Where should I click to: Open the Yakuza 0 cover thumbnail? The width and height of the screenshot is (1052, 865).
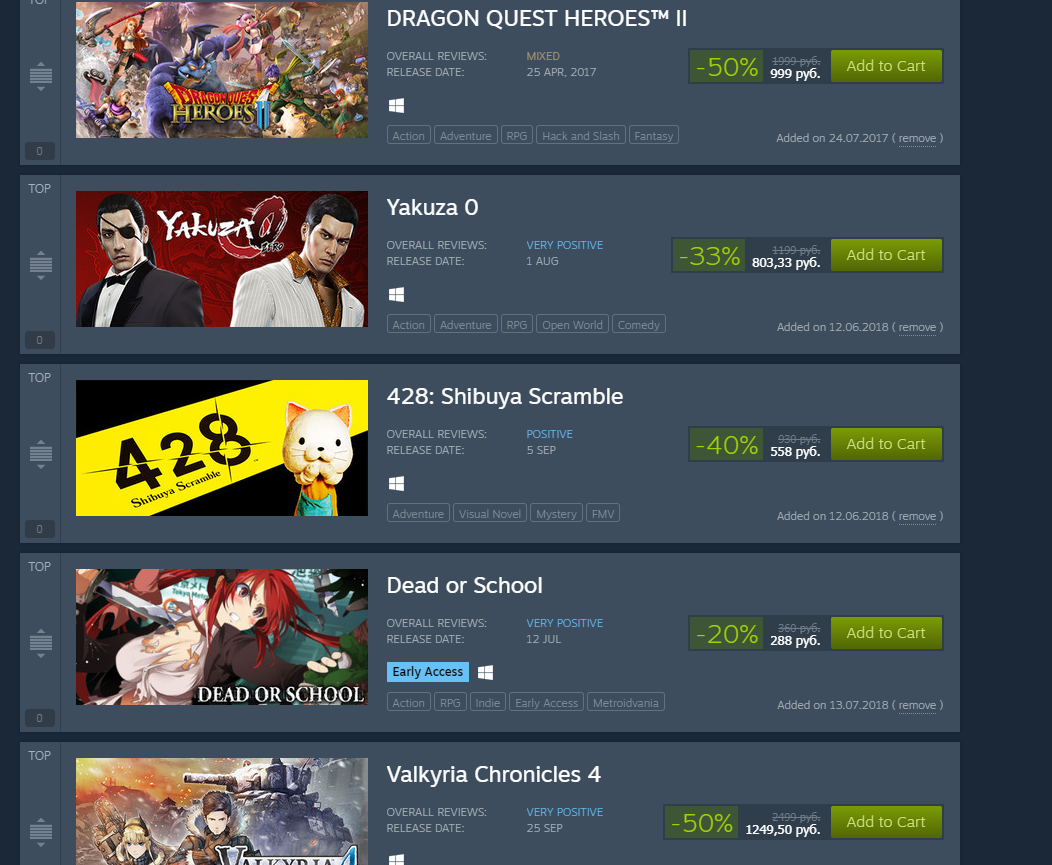[x=221, y=259]
